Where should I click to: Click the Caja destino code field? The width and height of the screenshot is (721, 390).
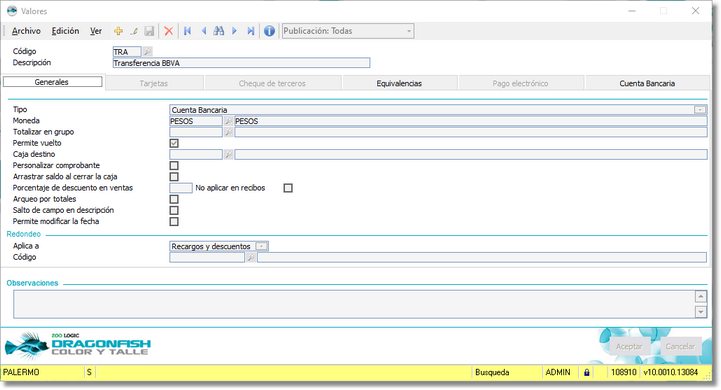[x=196, y=155]
